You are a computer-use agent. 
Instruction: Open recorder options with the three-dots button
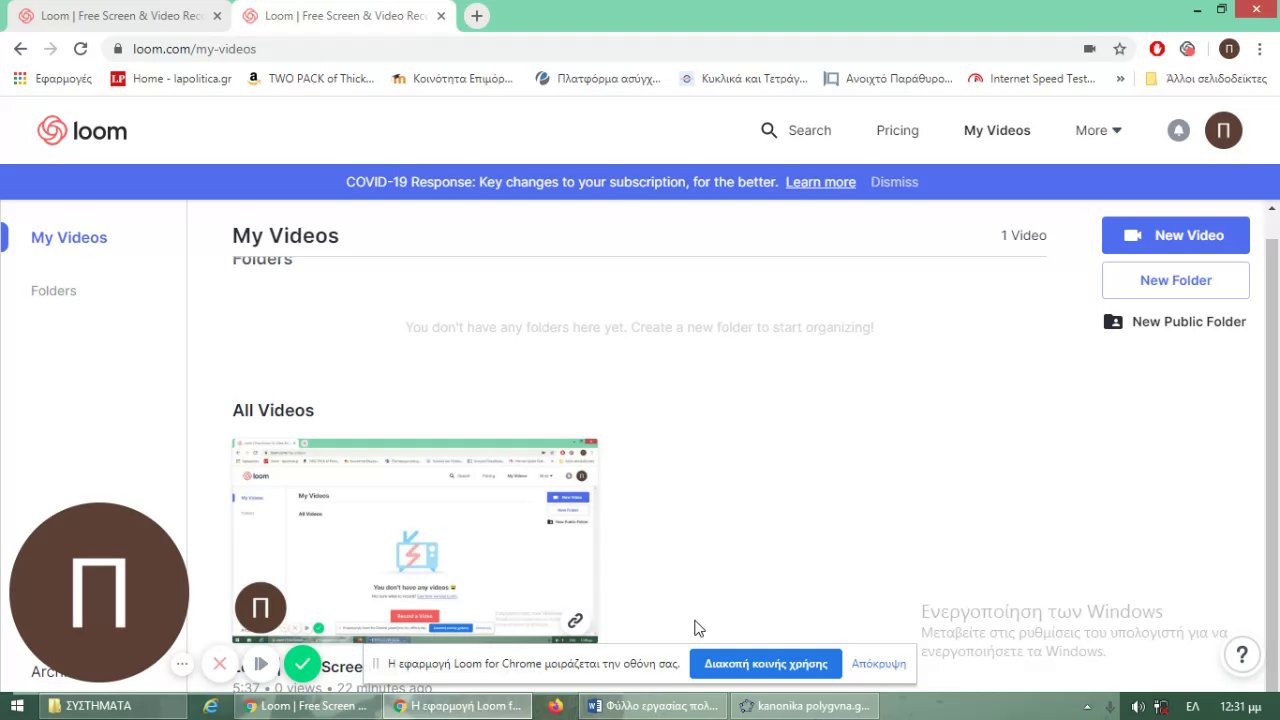[x=182, y=663]
